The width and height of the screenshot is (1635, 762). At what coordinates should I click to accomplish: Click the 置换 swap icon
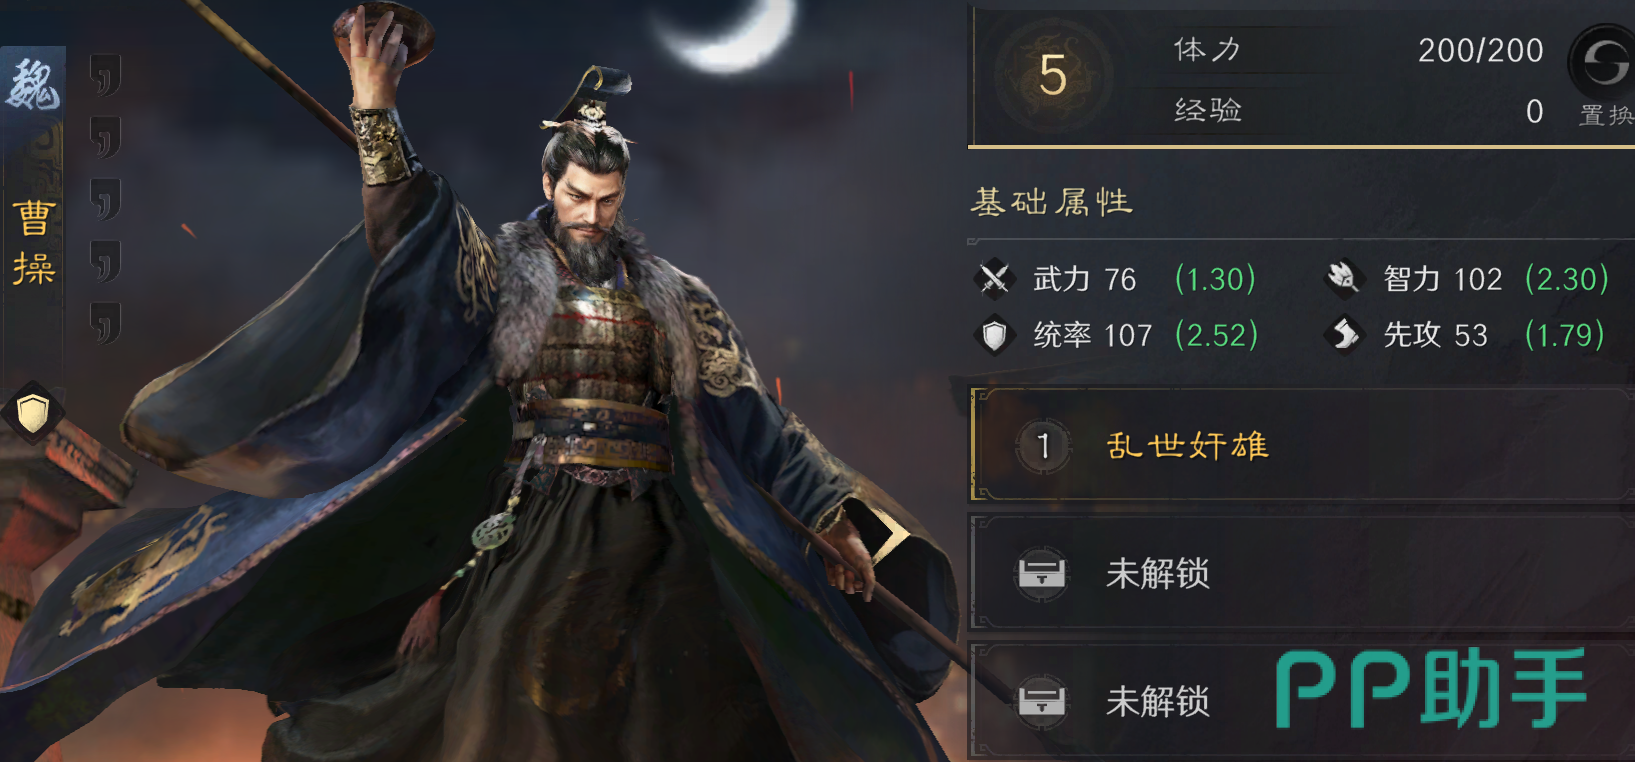coord(1602,62)
